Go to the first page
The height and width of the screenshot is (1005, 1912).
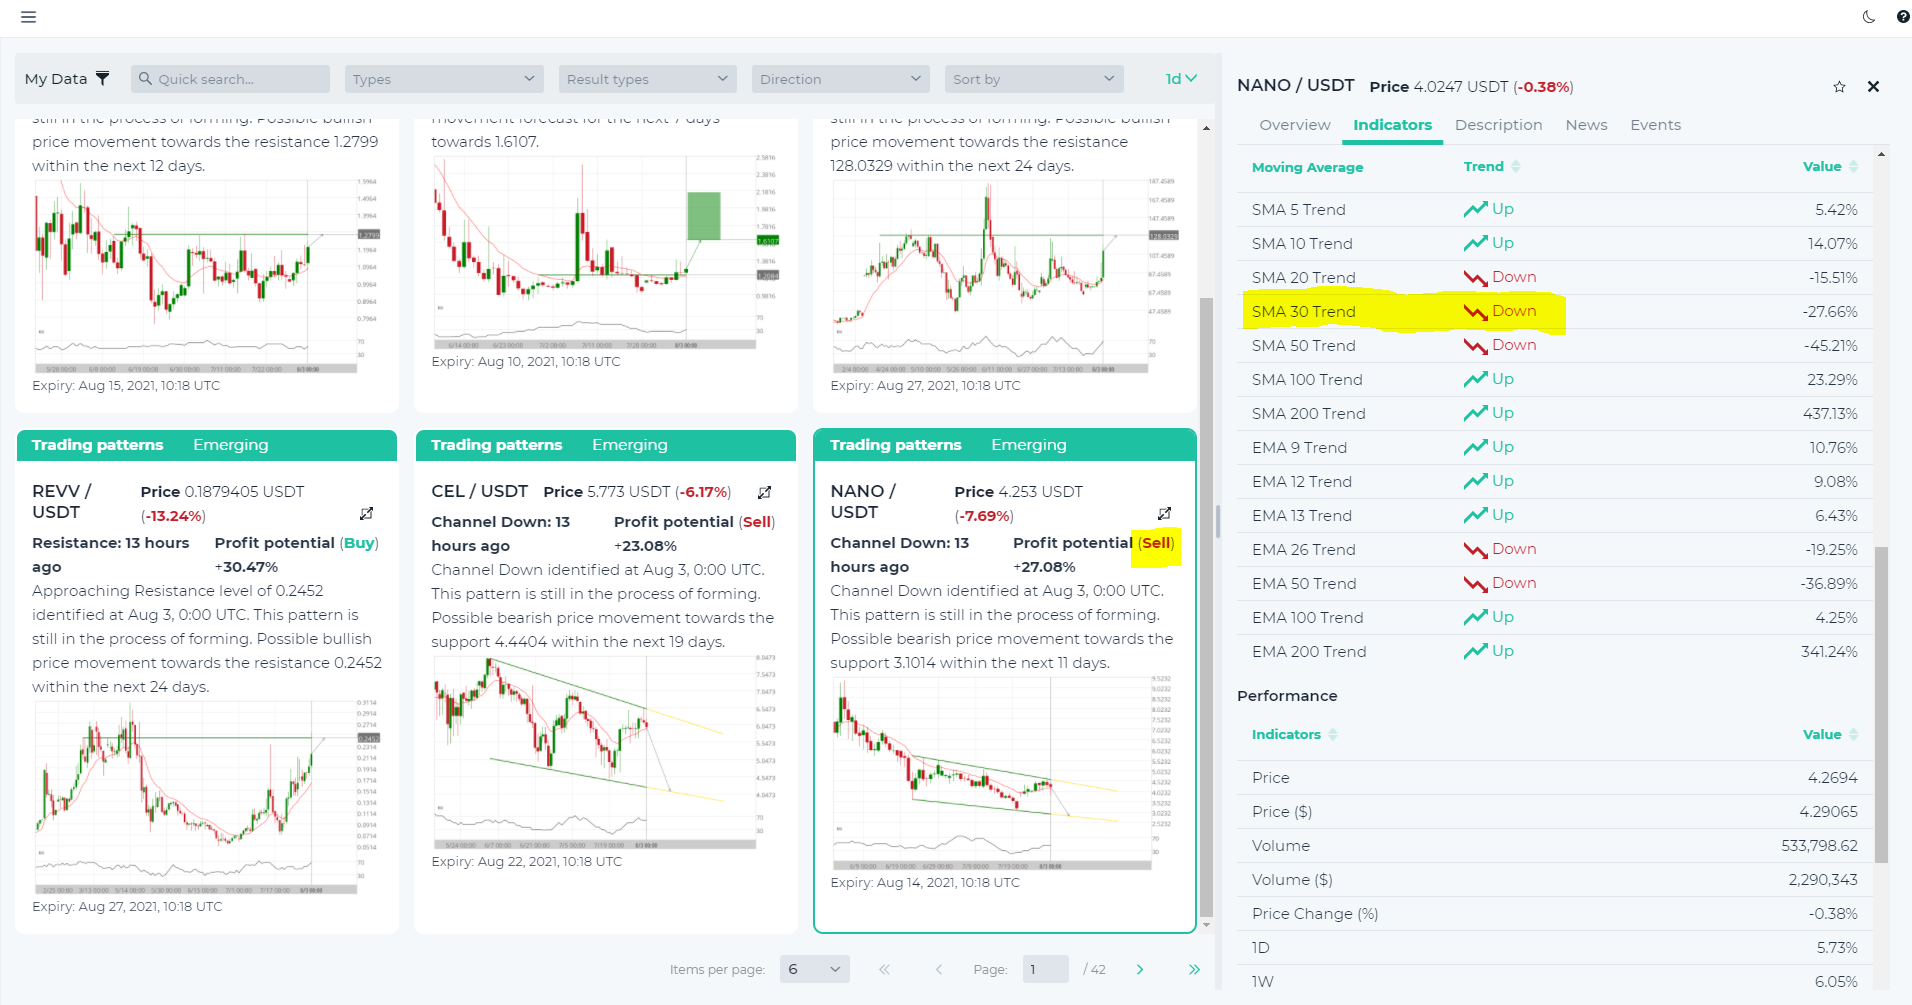(x=884, y=969)
